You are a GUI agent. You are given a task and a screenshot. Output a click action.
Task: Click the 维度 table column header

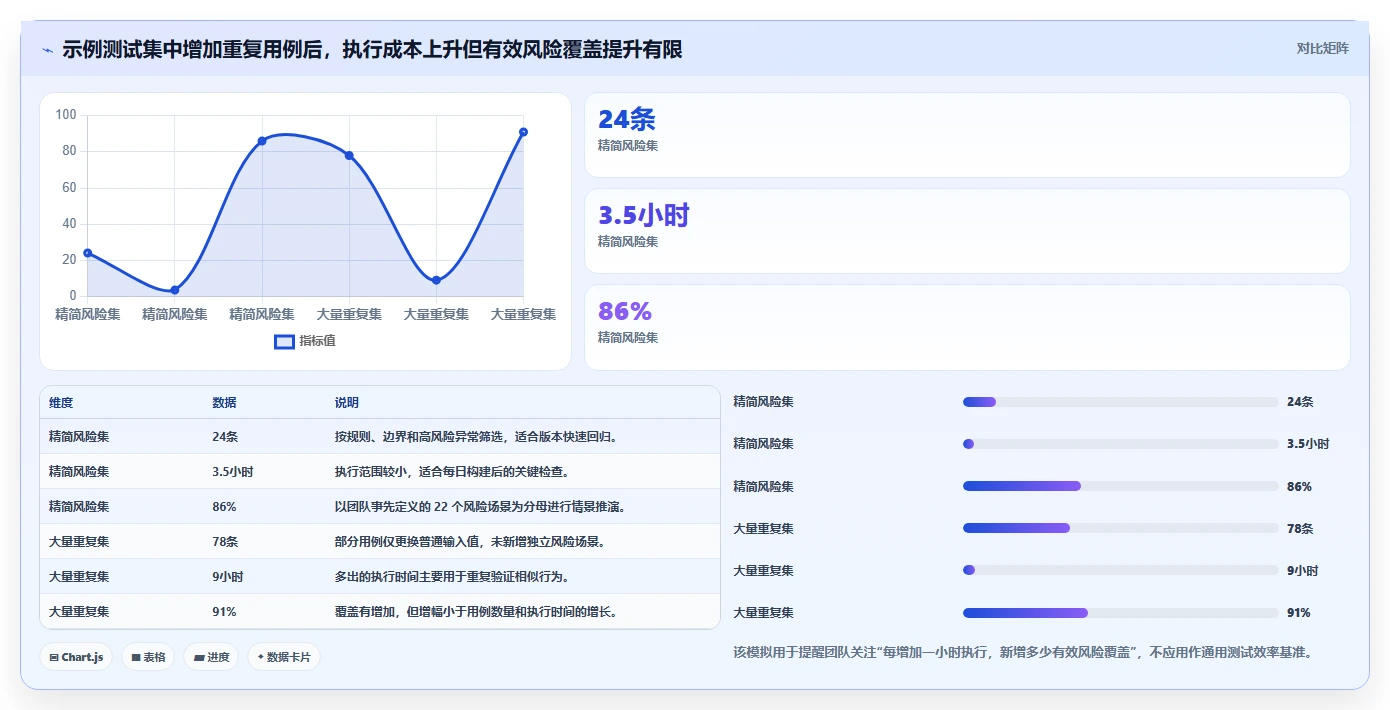coord(61,403)
